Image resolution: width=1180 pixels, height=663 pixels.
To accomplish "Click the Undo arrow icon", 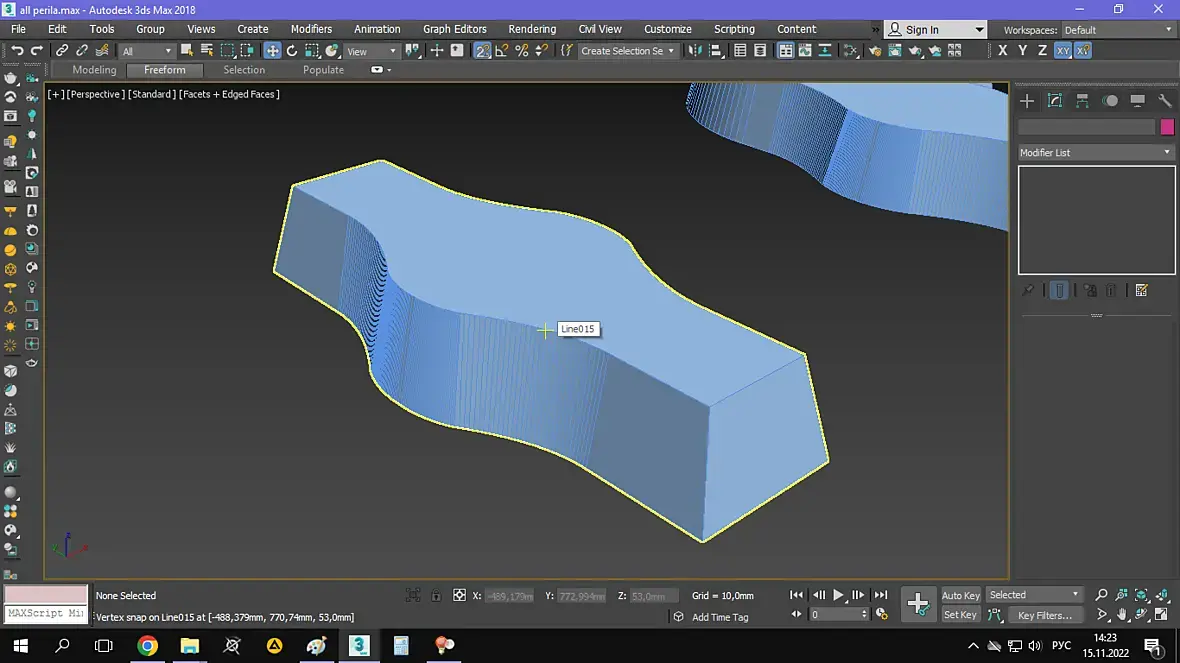I will [17, 50].
